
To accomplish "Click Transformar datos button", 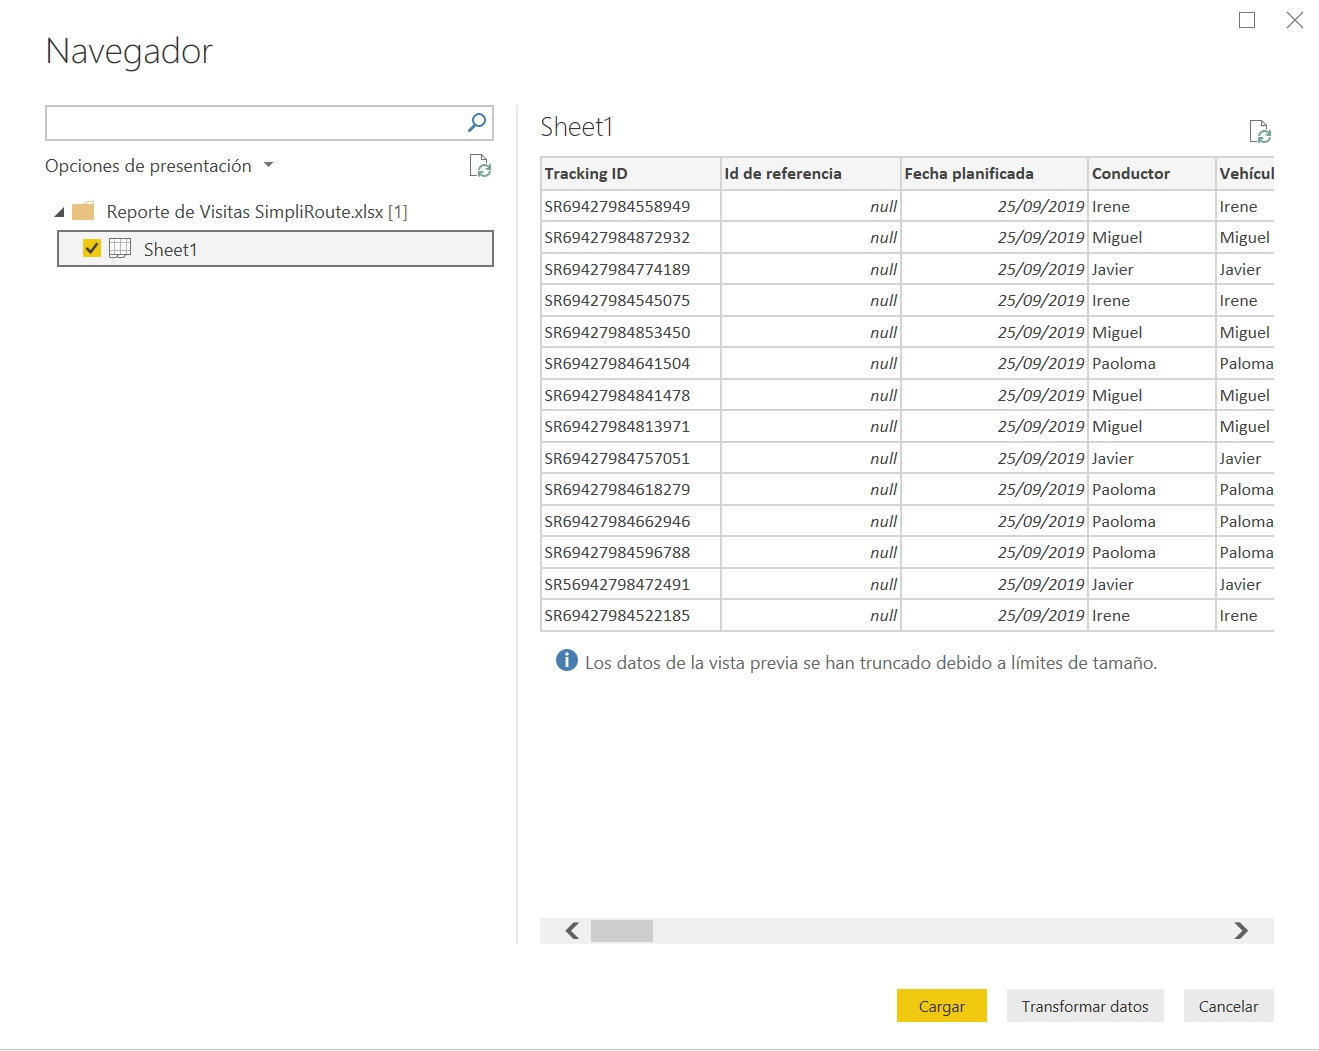I will (x=1084, y=1006).
